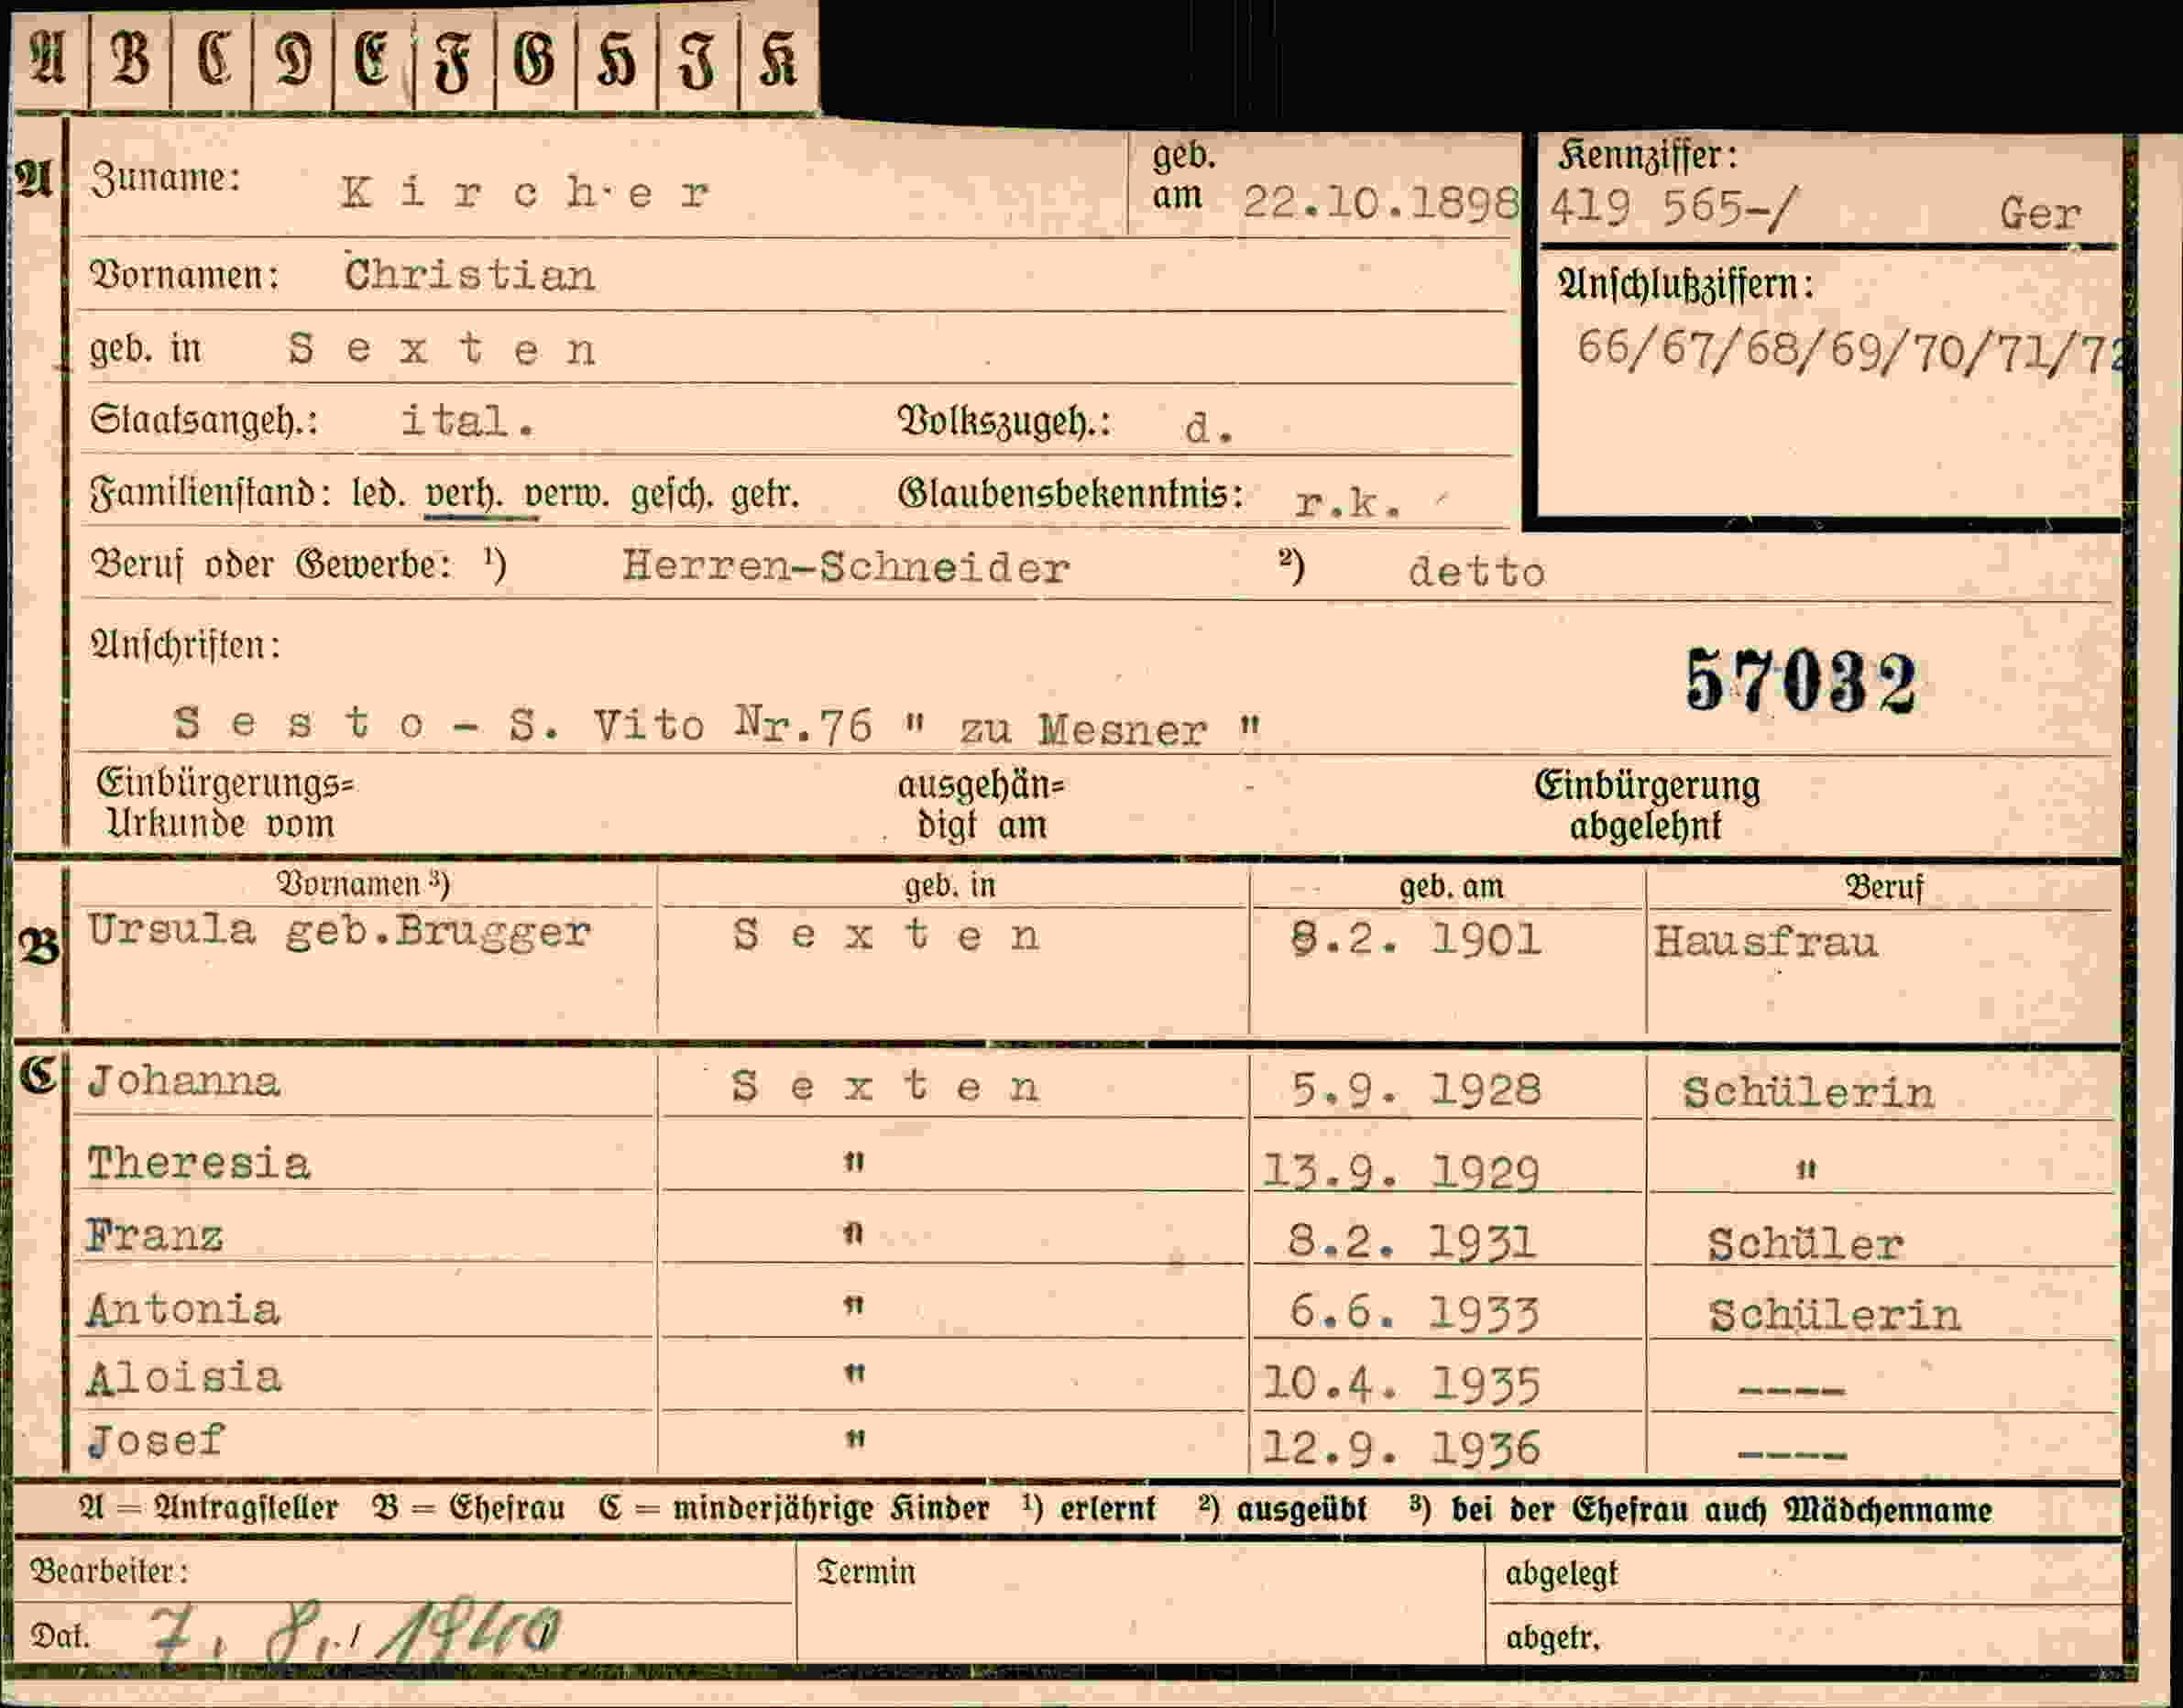Click the birth date '8.2. 1931'
2183x1708 pixels.
(1411, 1242)
